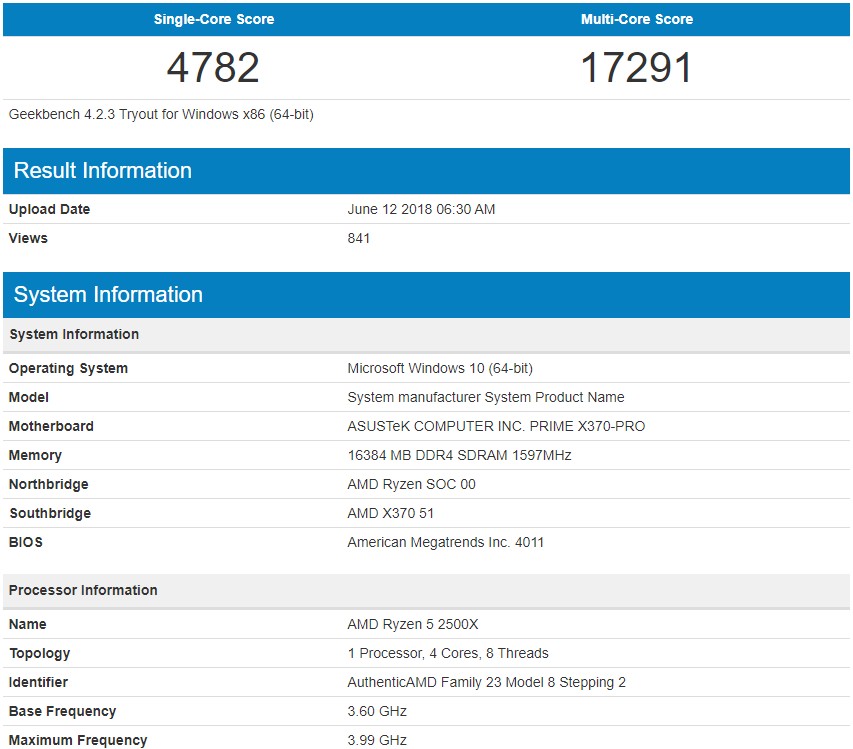Screen dimensions: 853x749
Task: Click the Upload Date label
Action: pyautogui.click(x=49, y=209)
